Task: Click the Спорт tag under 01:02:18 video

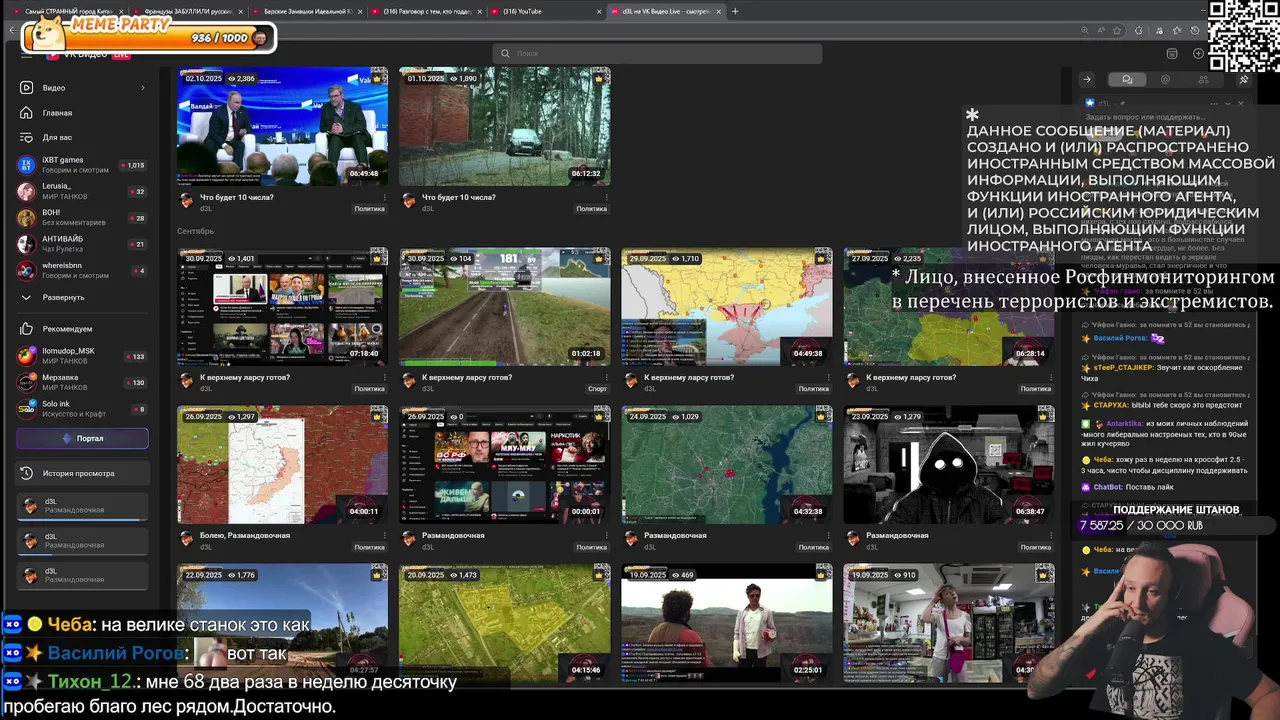Action: click(x=597, y=389)
